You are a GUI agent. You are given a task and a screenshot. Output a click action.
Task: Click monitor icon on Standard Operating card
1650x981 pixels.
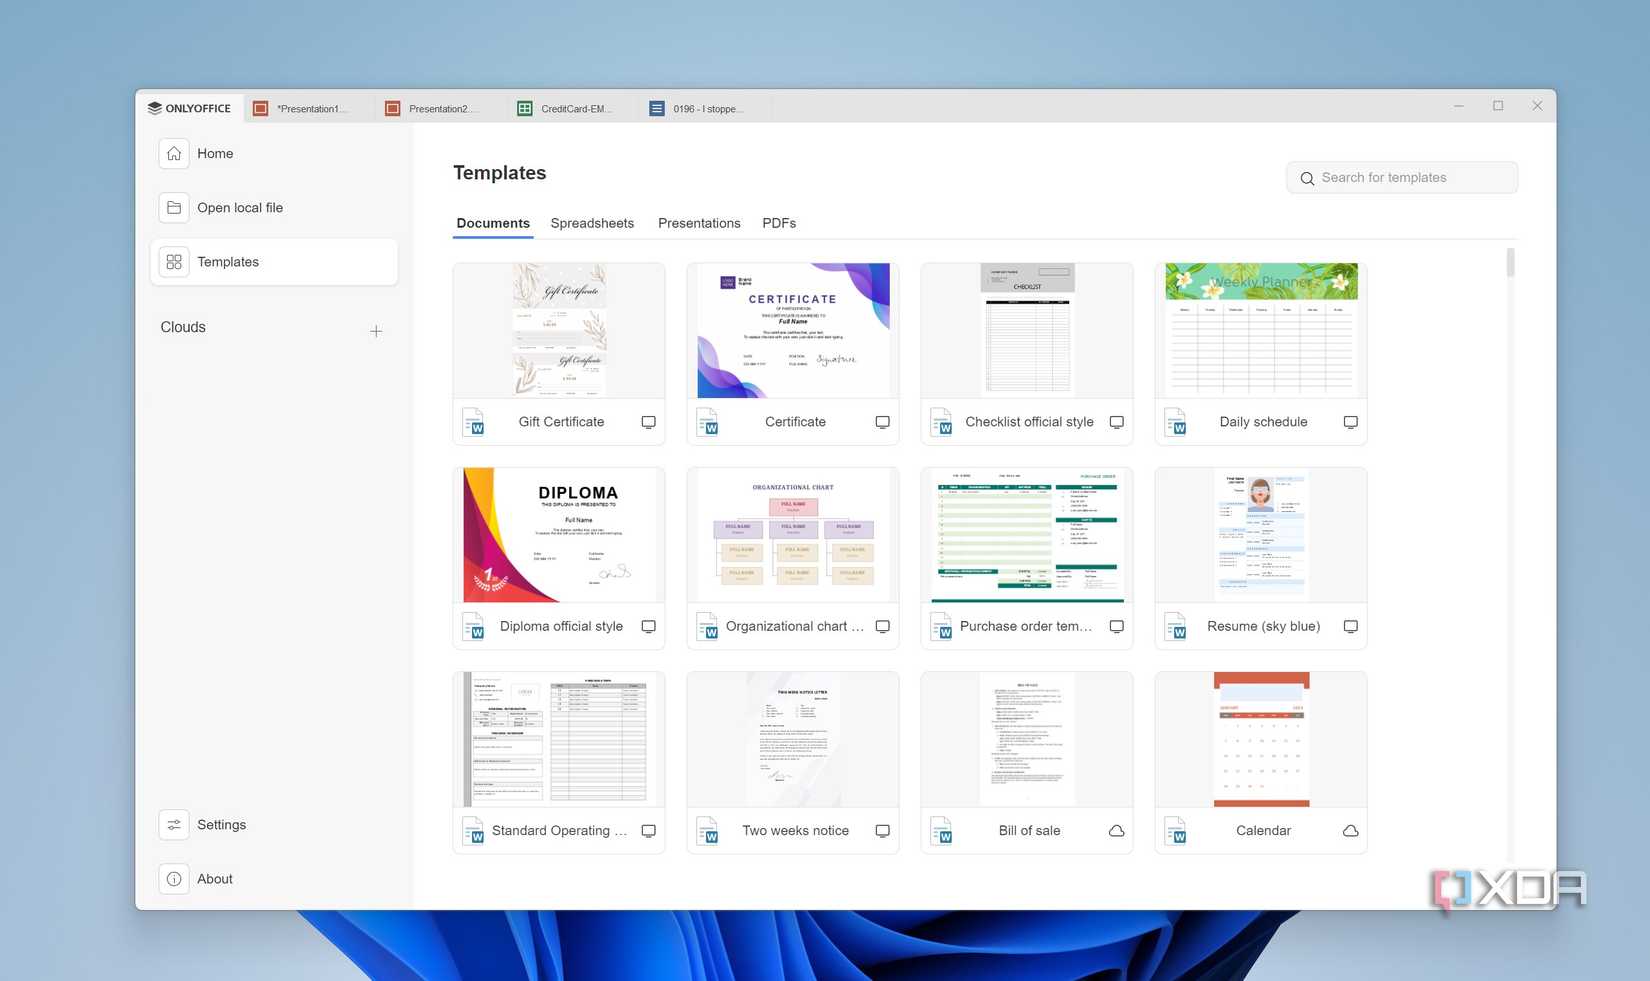648,830
